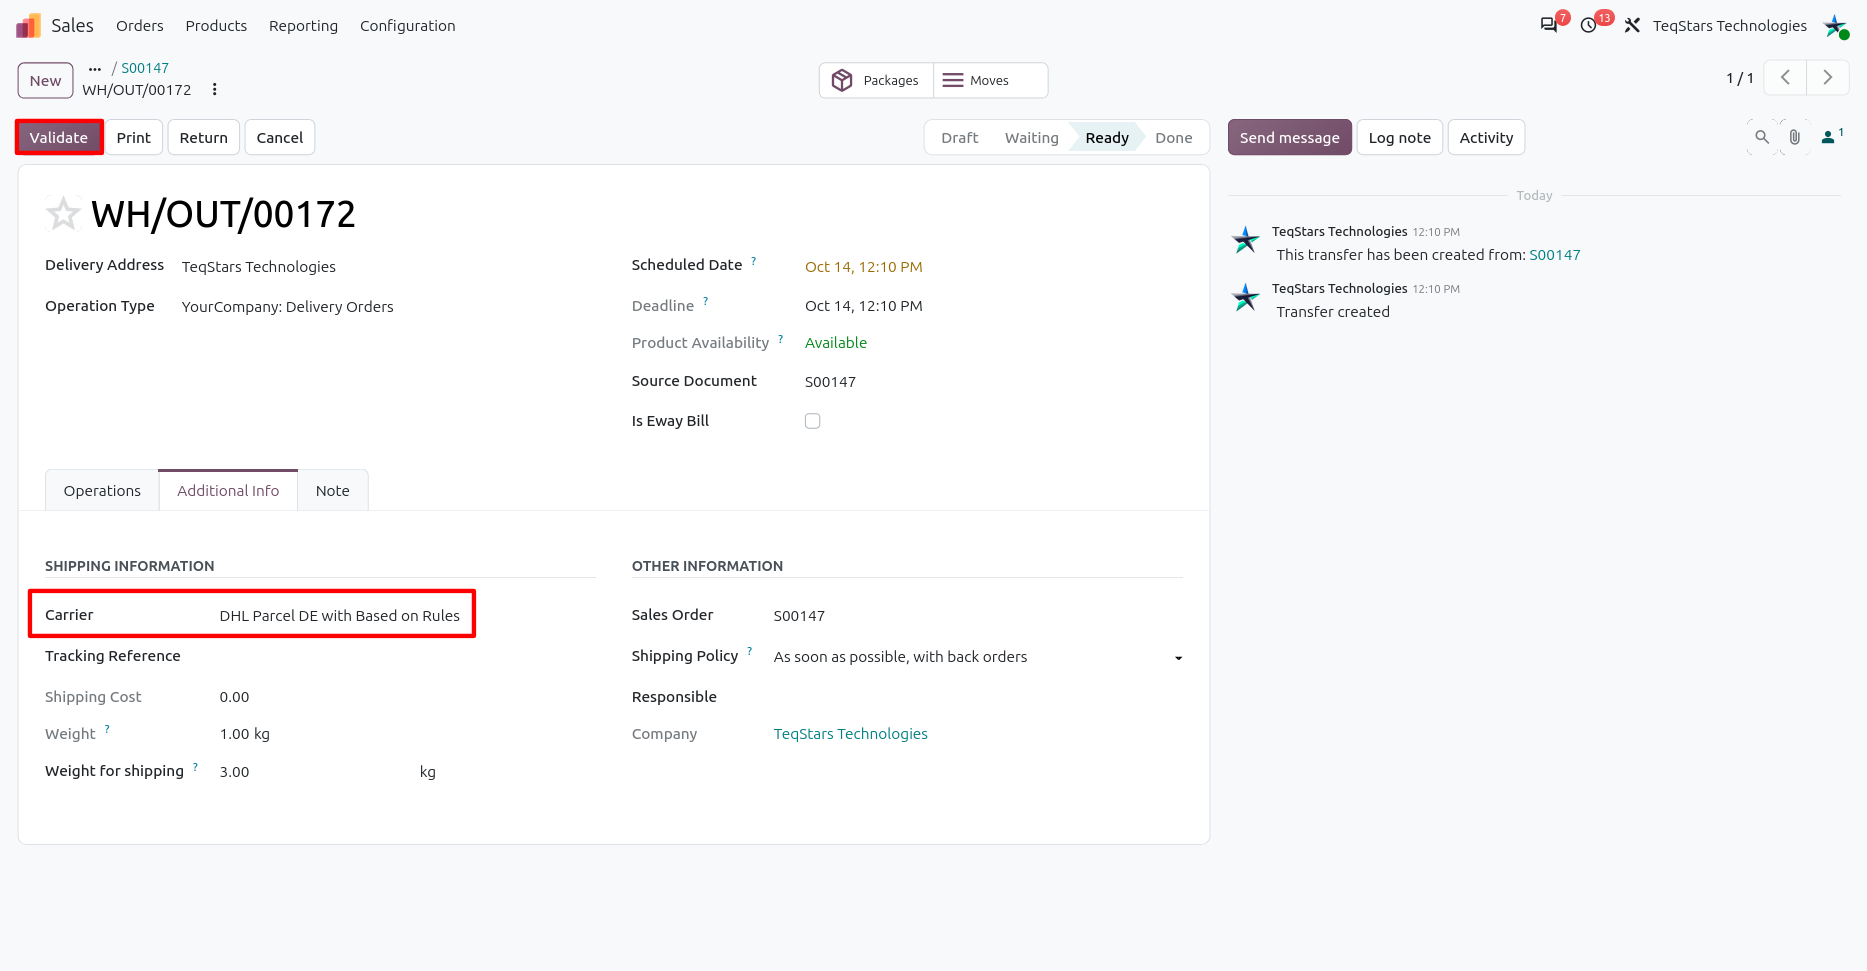Click the Log note button
Image resolution: width=1867 pixels, height=971 pixels.
pyautogui.click(x=1399, y=137)
